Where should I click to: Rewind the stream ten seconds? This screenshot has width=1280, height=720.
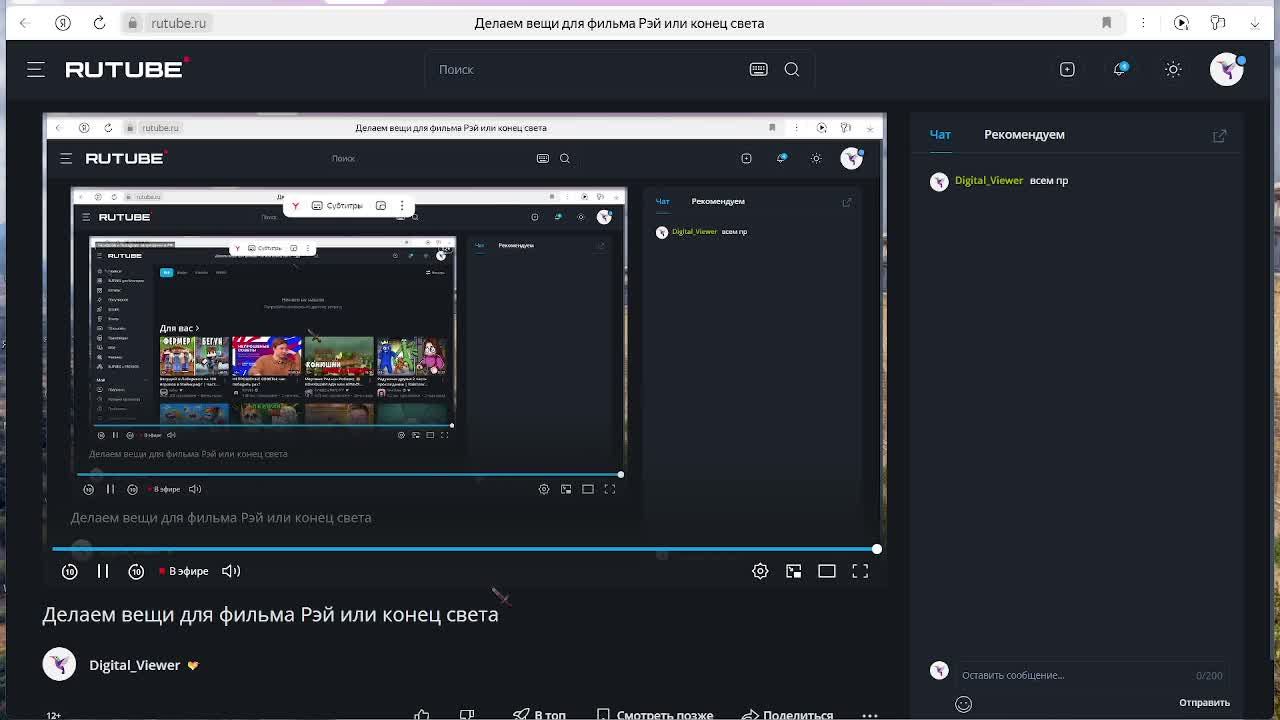click(70, 571)
